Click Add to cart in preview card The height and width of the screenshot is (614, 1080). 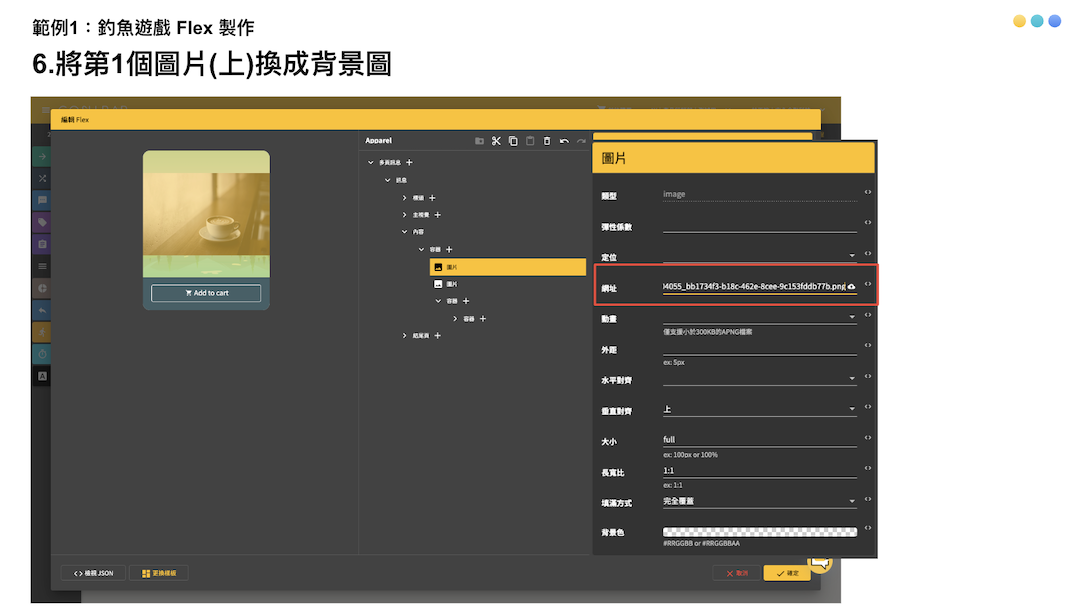pos(206,293)
